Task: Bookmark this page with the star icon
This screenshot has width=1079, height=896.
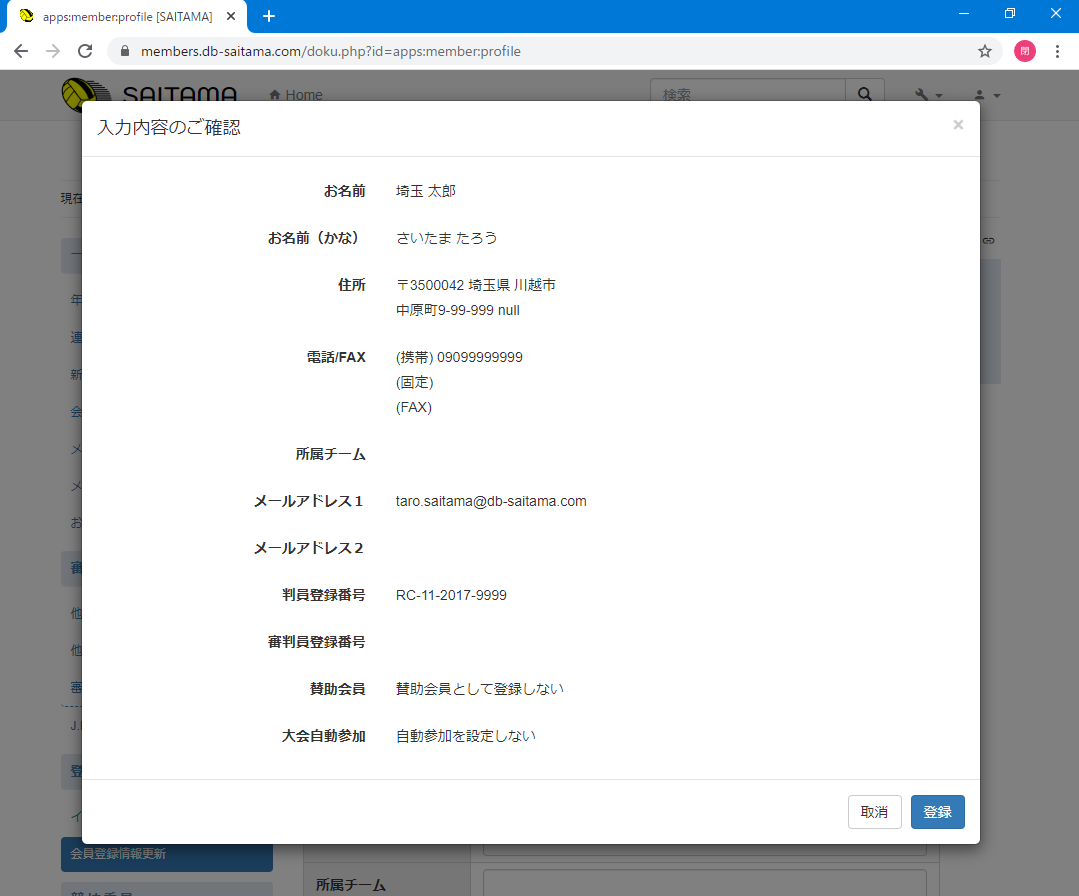Action: pos(984,51)
